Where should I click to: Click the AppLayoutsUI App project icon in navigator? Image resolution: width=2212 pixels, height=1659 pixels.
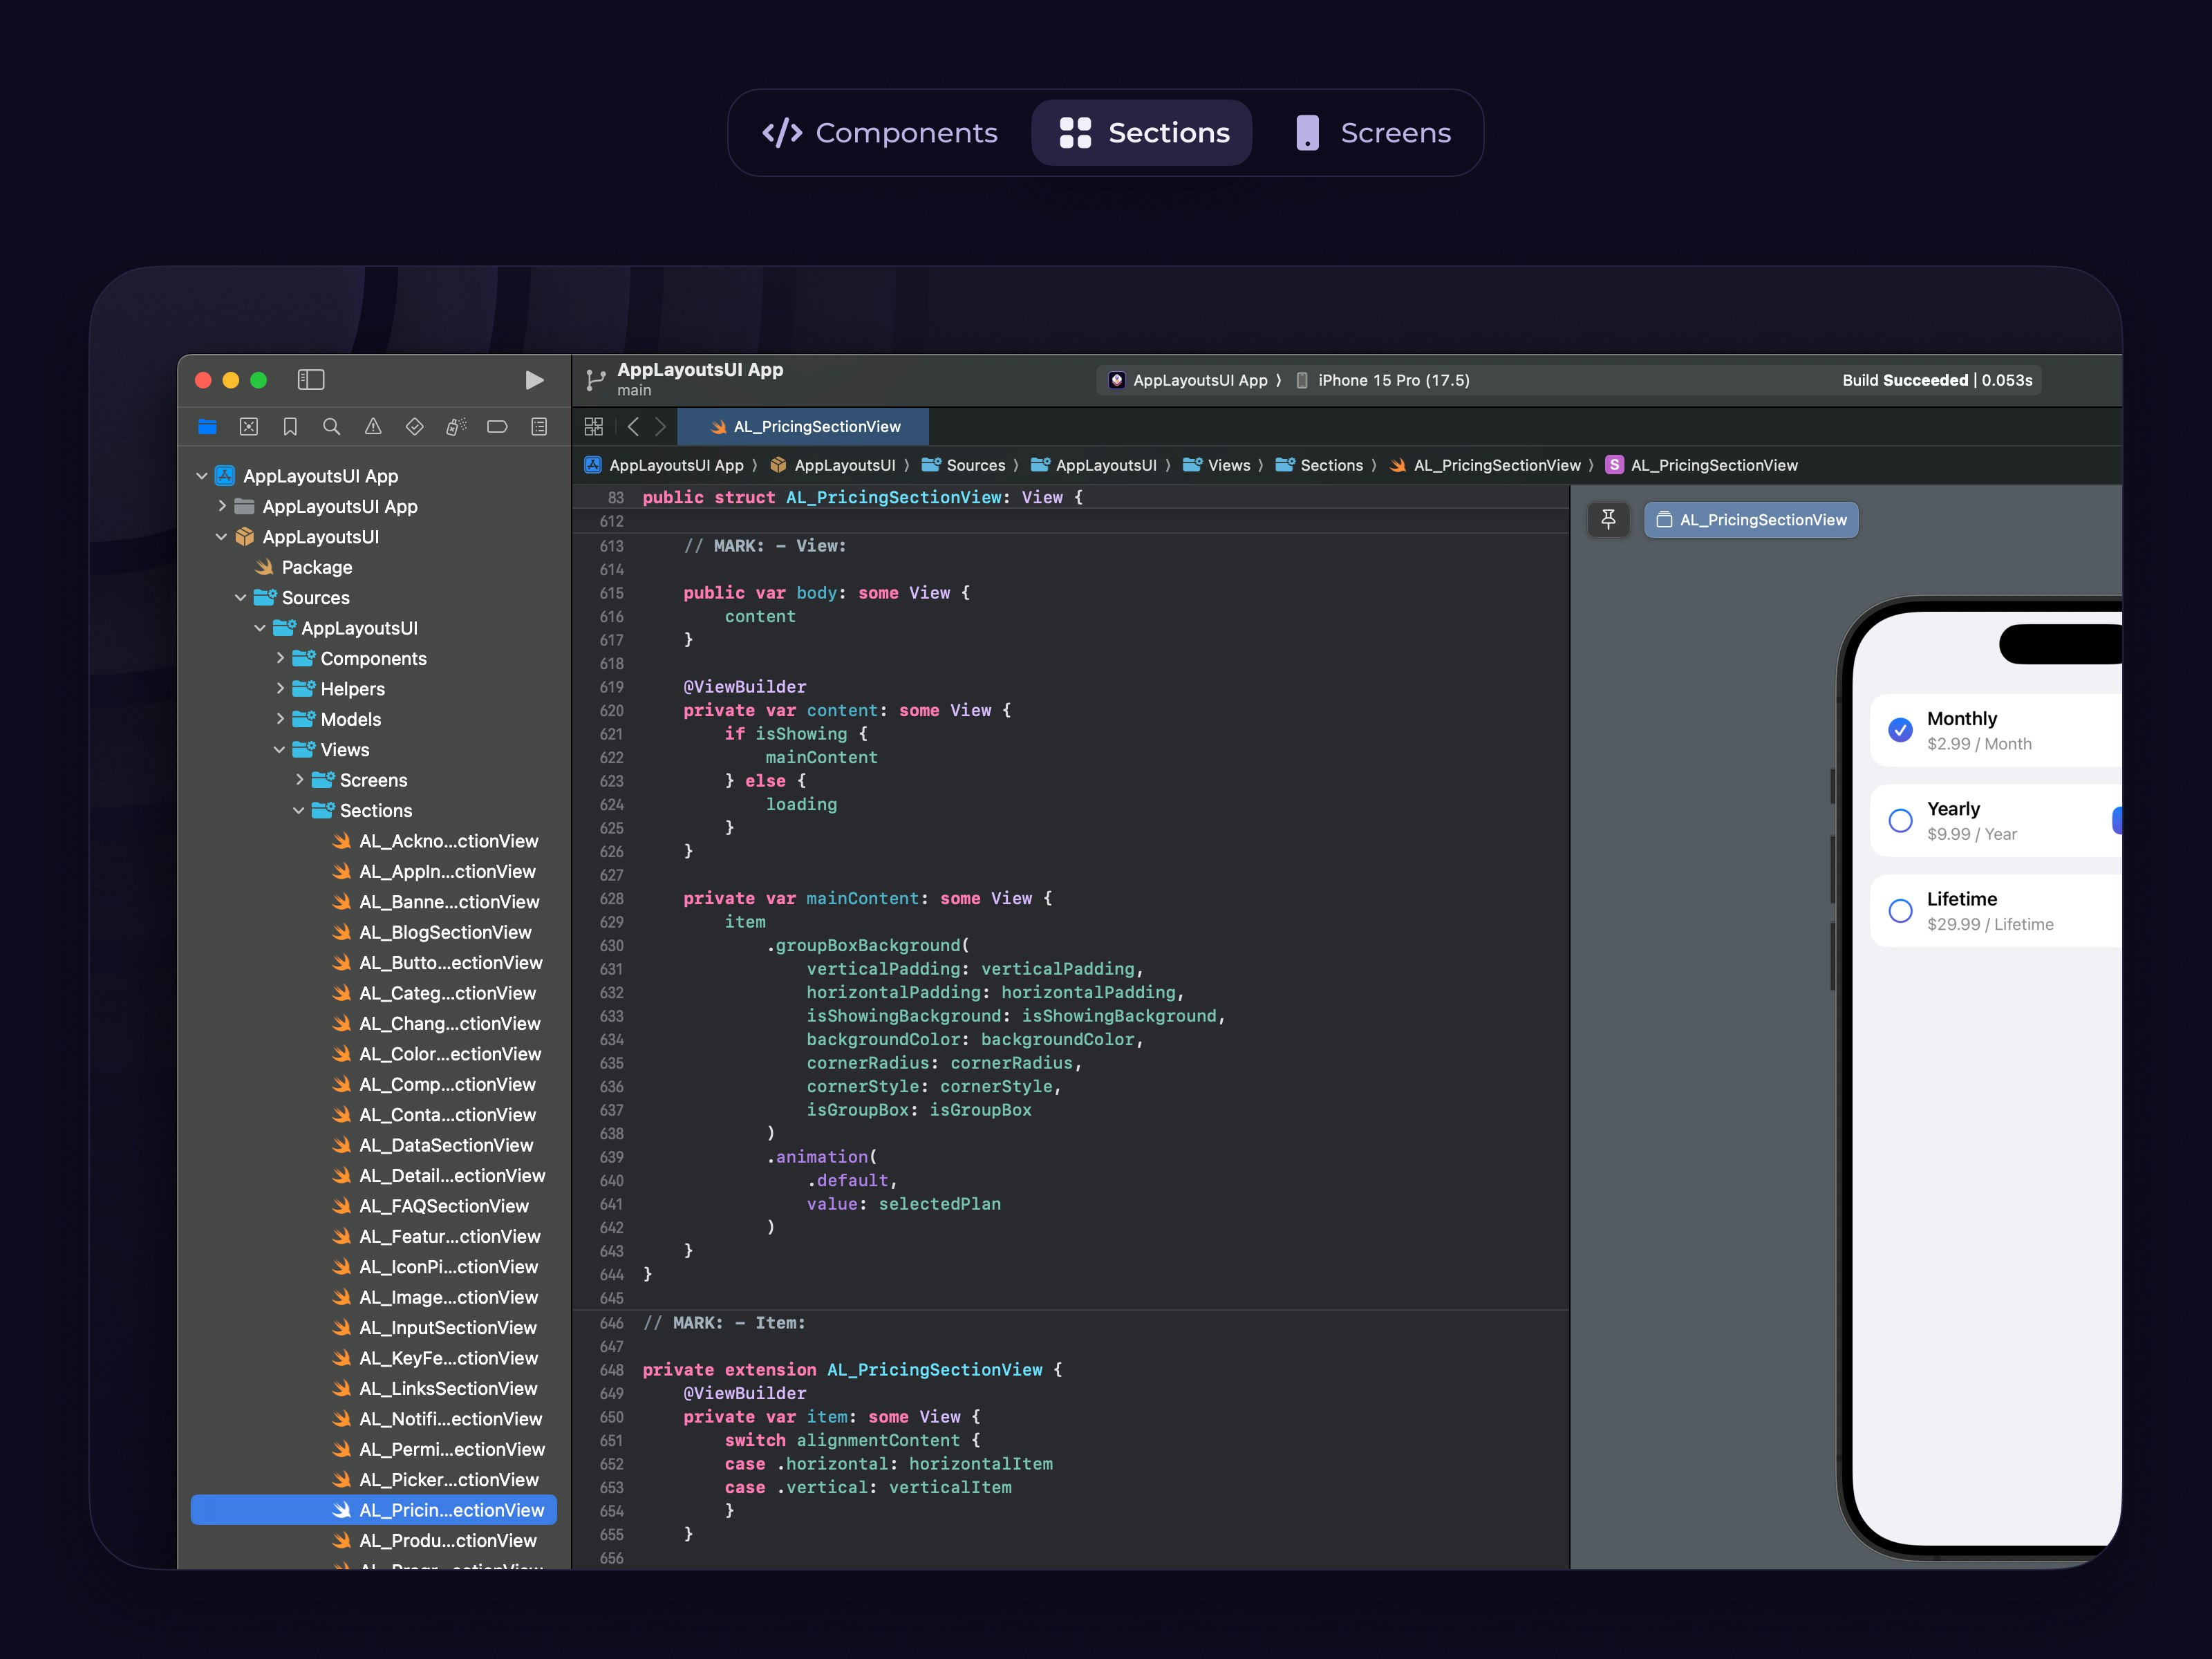pyautogui.click(x=226, y=476)
